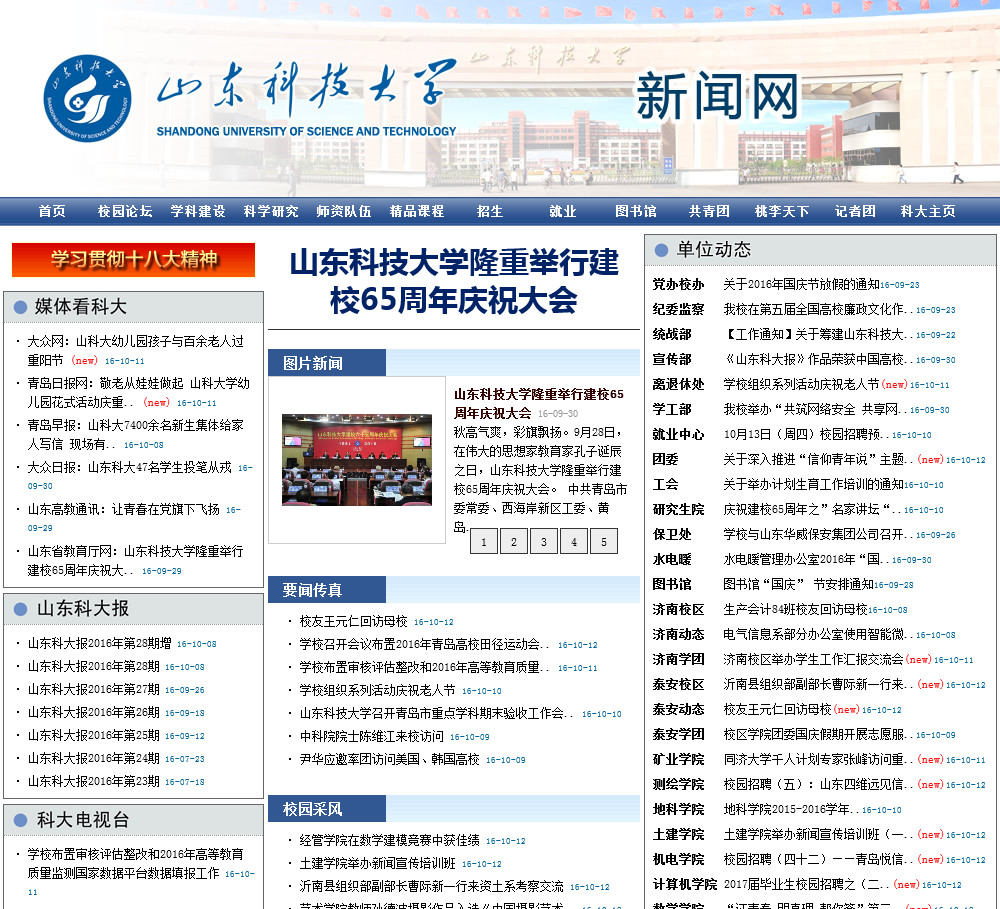Click the 学习贯彻十八大精神 red banner
This screenshot has width=1000, height=909.
click(133, 260)
